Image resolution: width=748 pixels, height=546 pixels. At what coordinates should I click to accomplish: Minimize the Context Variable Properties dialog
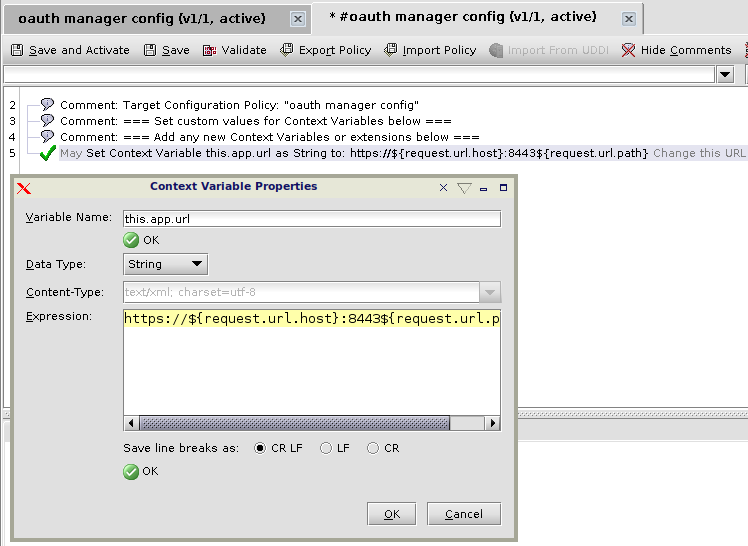click(x=483, y=189)
